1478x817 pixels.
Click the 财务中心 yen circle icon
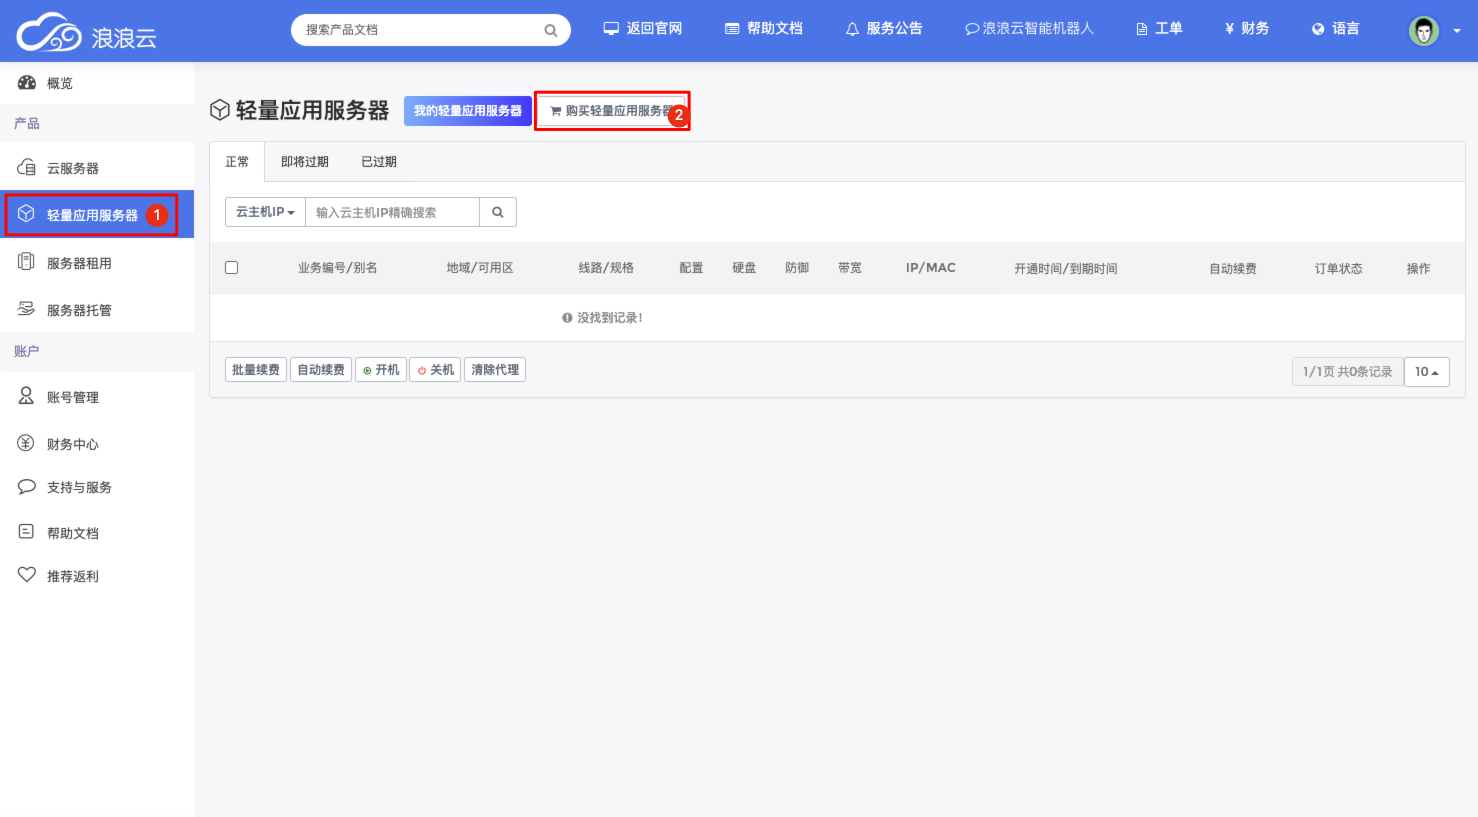click(27, 443)
